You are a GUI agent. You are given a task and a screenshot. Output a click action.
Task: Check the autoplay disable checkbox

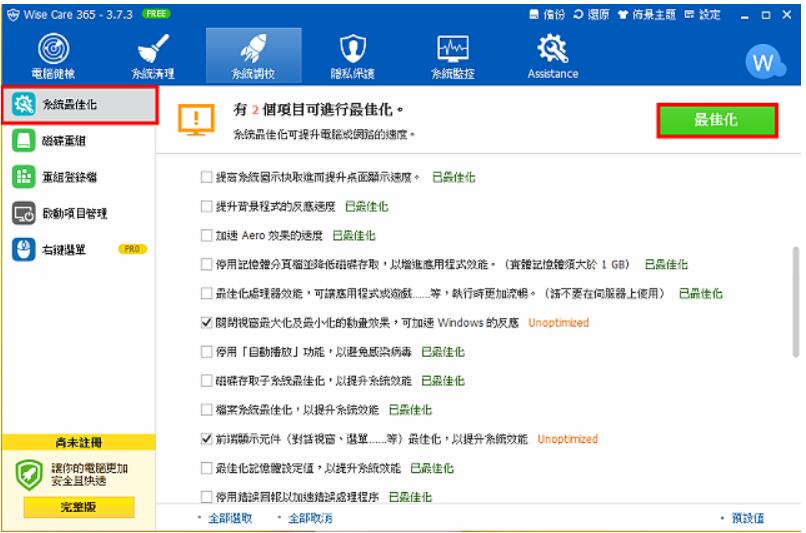click(x=206, y=352)
